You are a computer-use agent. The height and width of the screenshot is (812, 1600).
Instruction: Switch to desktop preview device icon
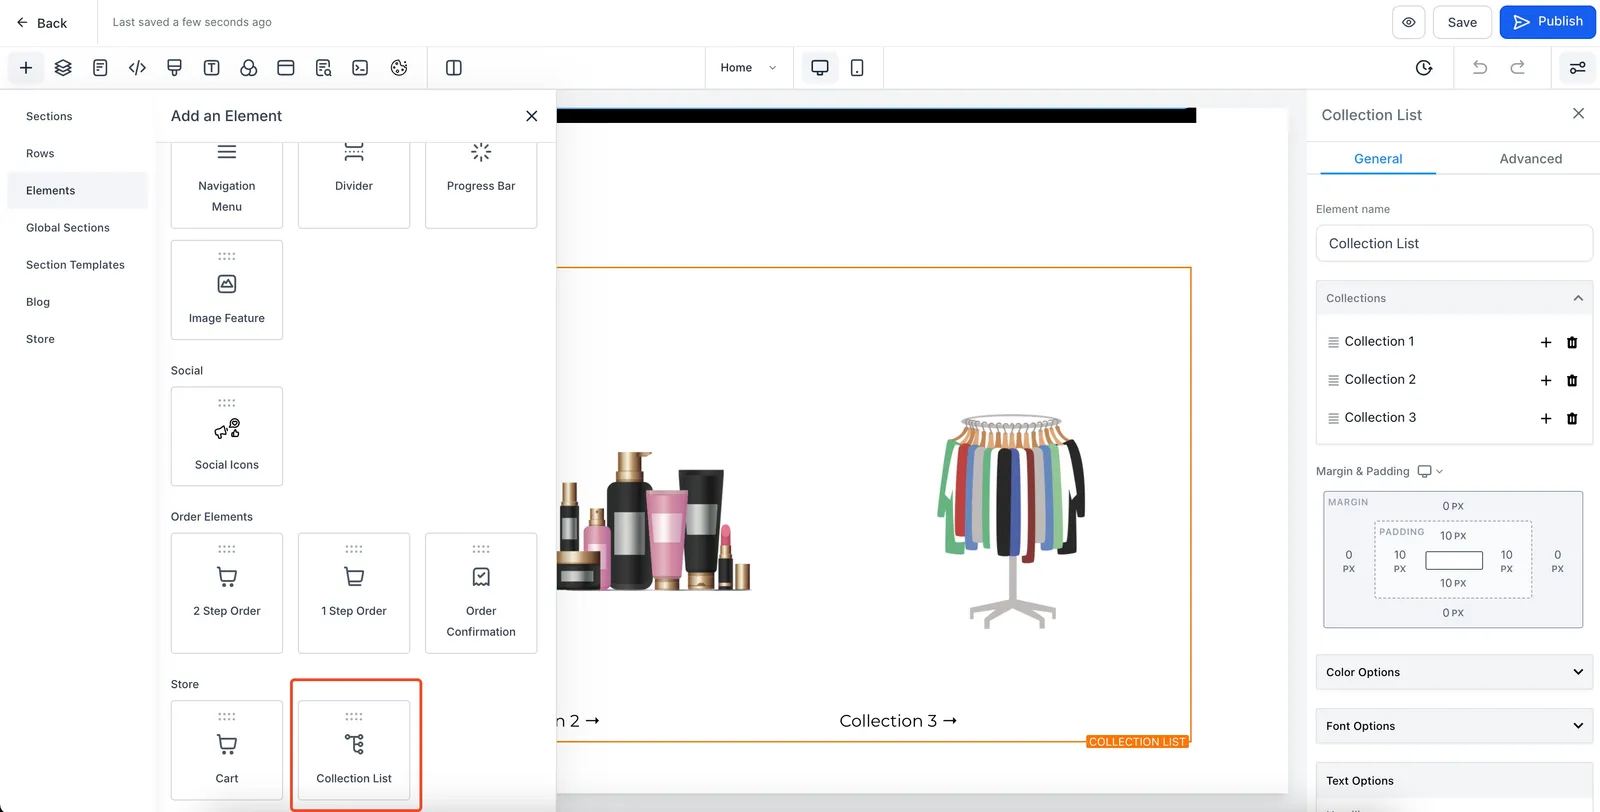coord(820,68)
